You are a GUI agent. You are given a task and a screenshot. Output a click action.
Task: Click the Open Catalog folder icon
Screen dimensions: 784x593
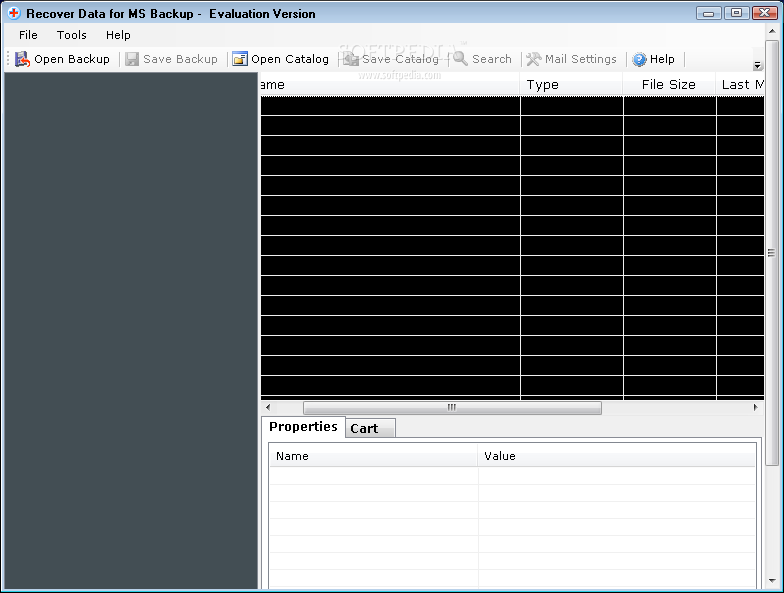[x=240, y=59]
